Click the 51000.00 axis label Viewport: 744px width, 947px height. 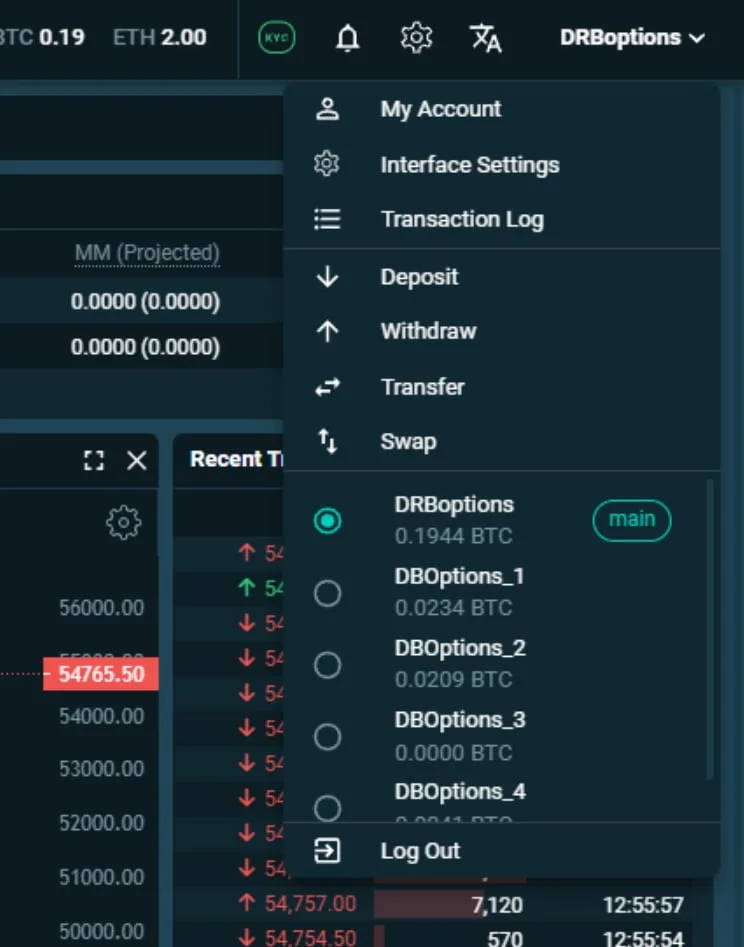[x=101, y=877]
